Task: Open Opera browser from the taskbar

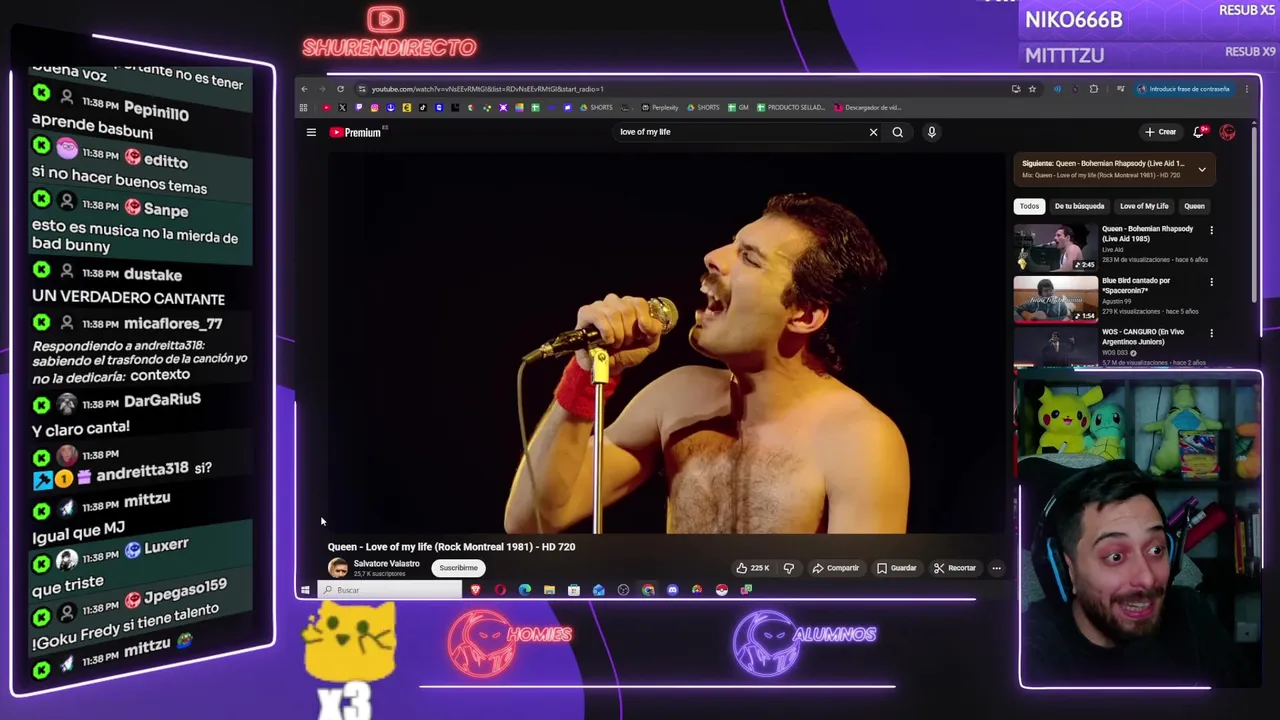Action: [x=500, y=590]
